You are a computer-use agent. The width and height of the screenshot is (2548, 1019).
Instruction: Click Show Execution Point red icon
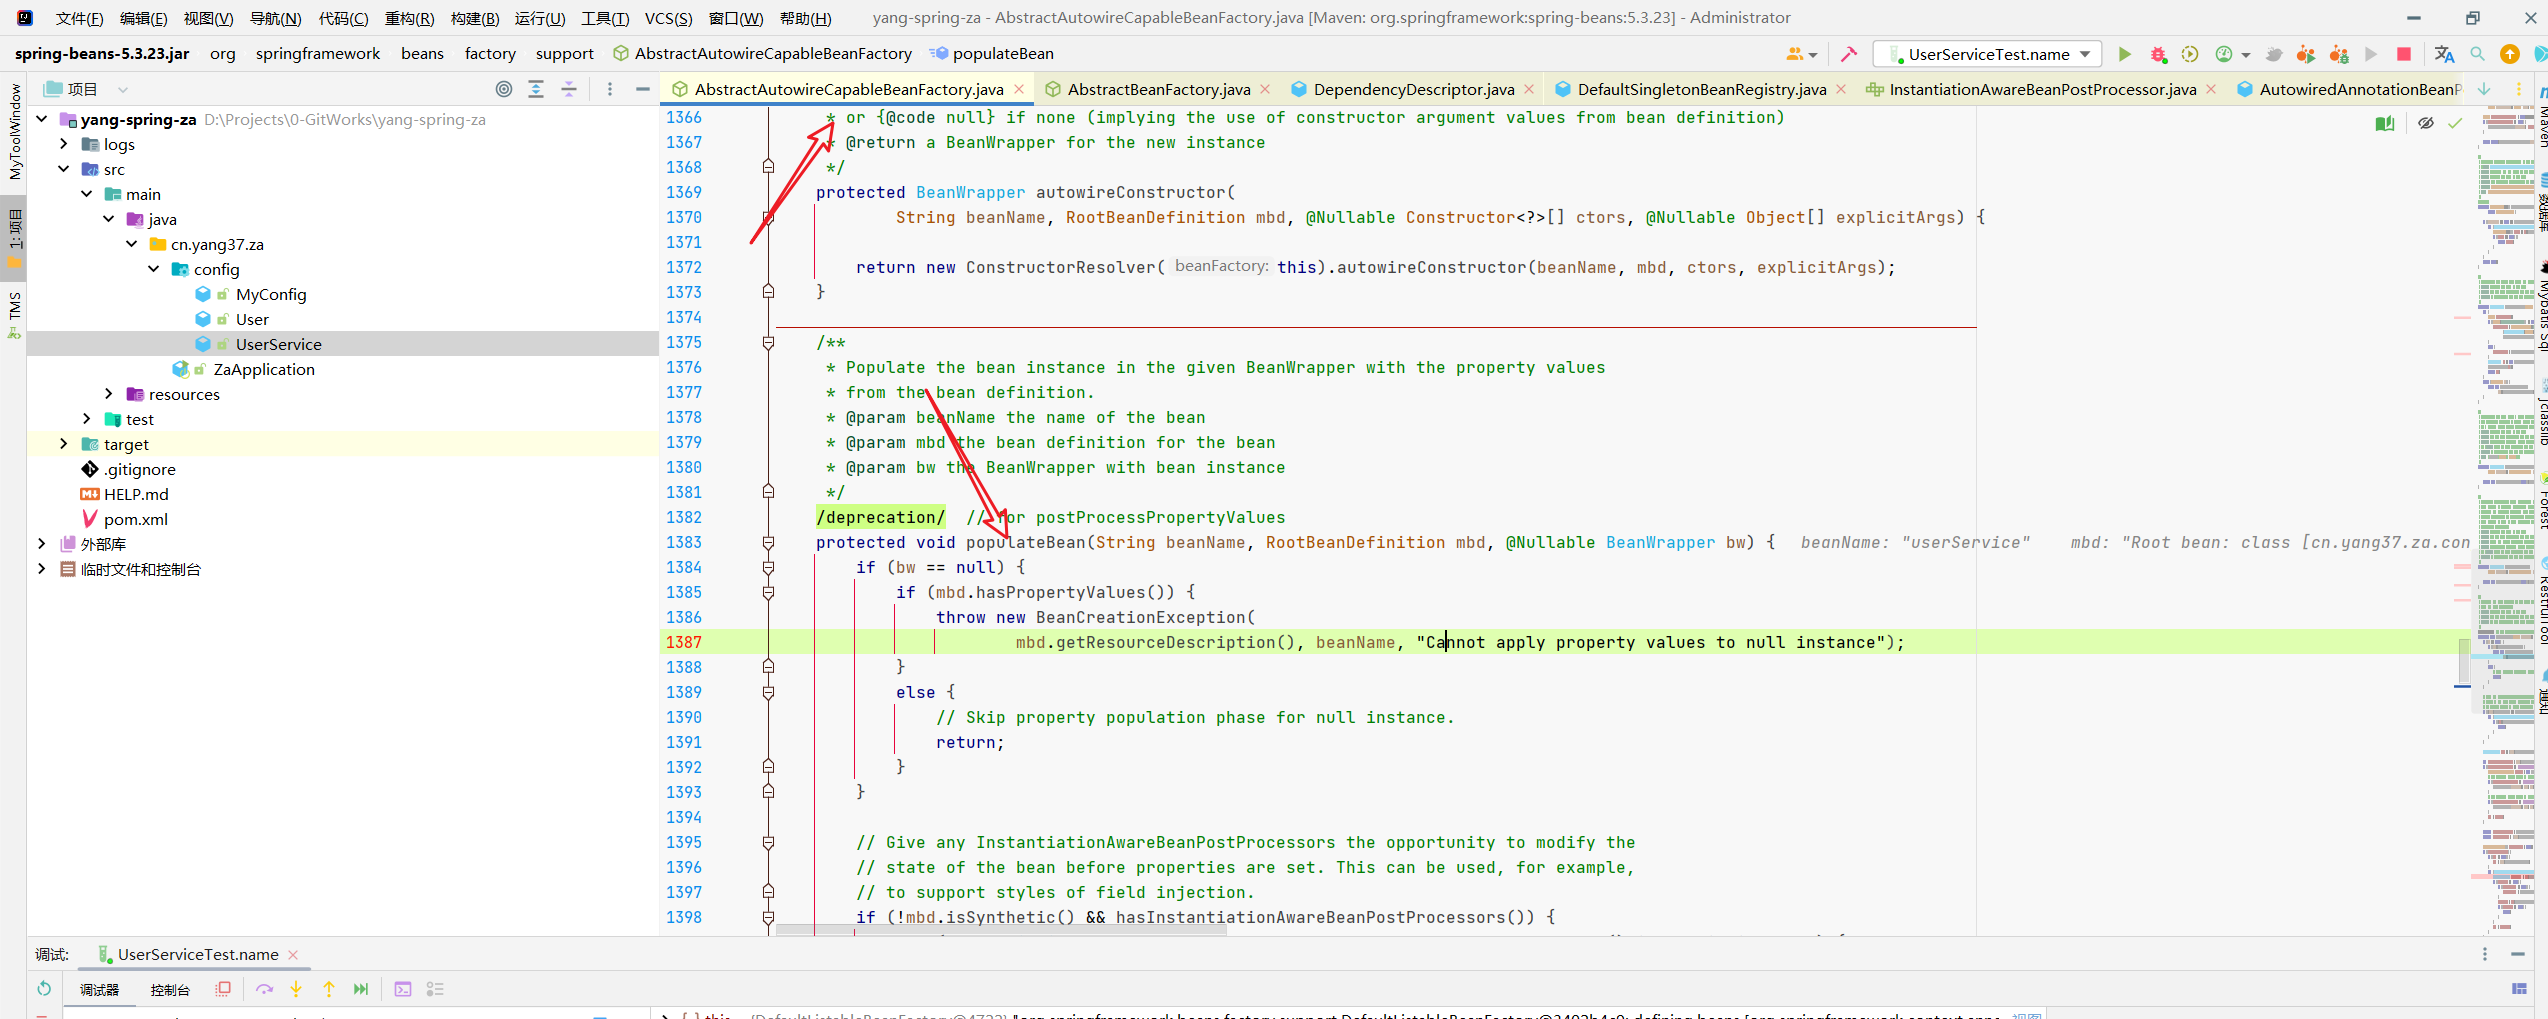tap(223, 989)
